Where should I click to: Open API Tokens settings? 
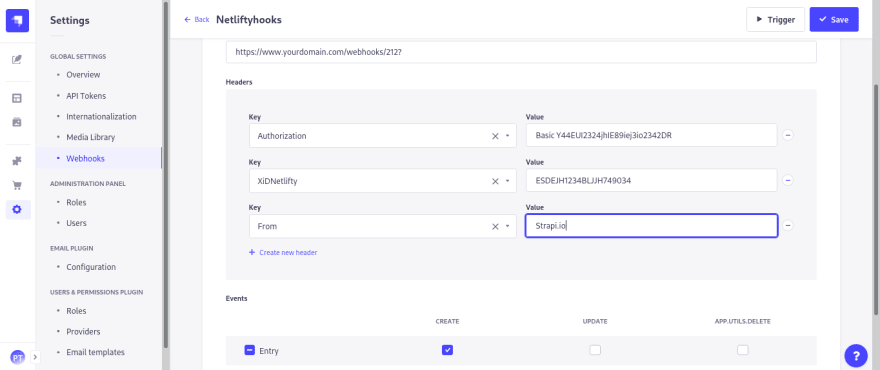pos(86,96)
